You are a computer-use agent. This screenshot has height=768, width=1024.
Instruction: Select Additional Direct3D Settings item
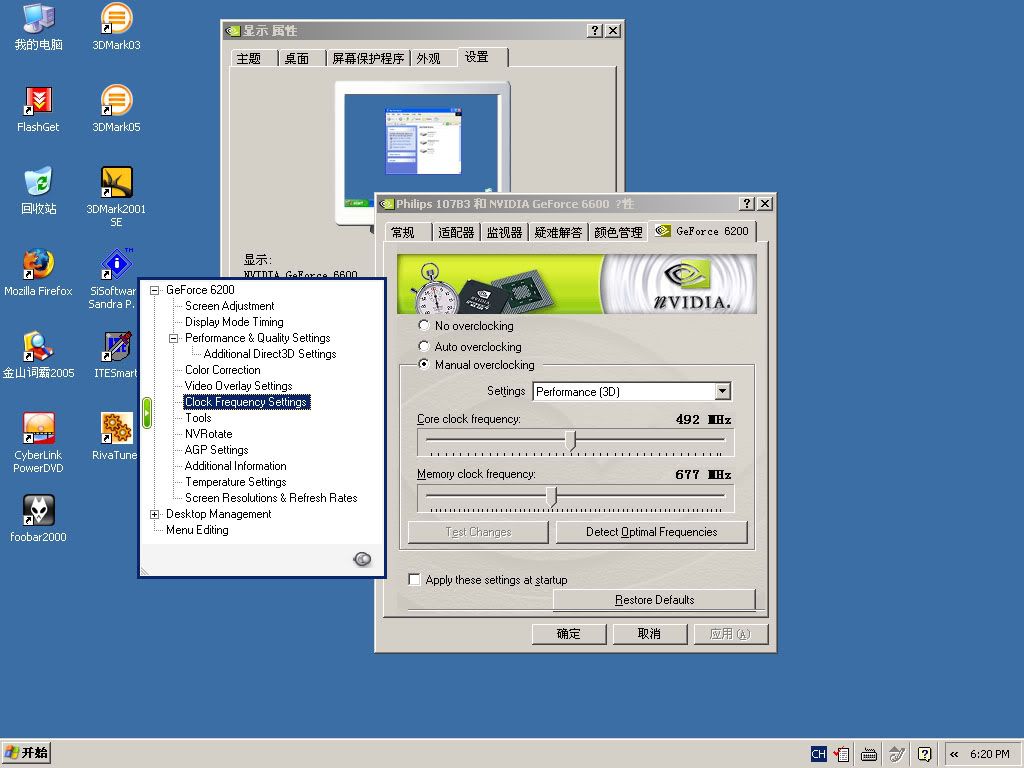pos(270,354)
